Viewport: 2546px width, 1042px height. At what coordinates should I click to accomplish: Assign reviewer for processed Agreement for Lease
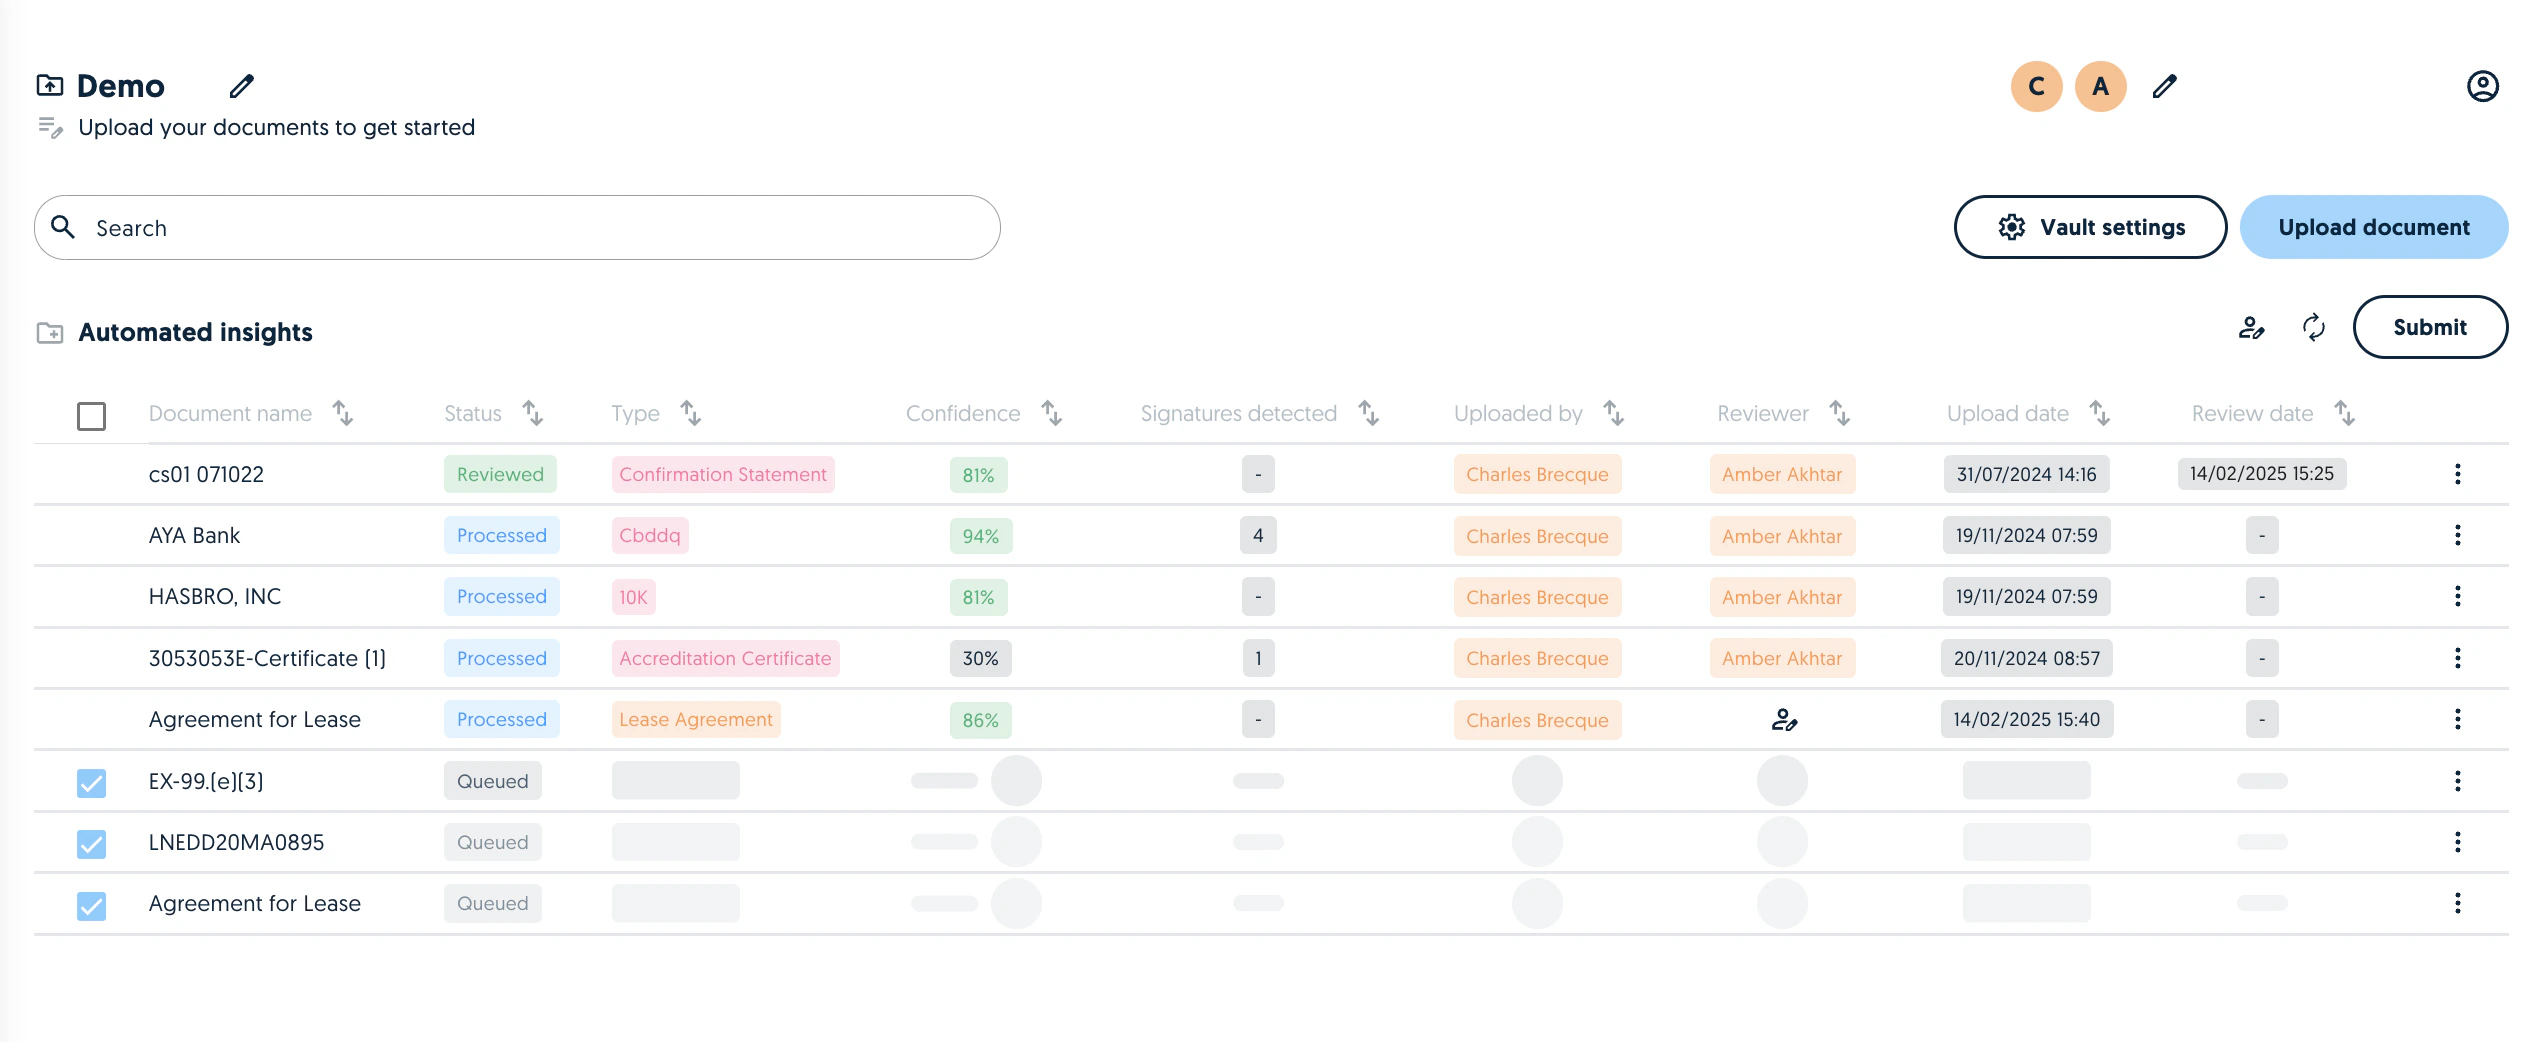click(1784, 720)
